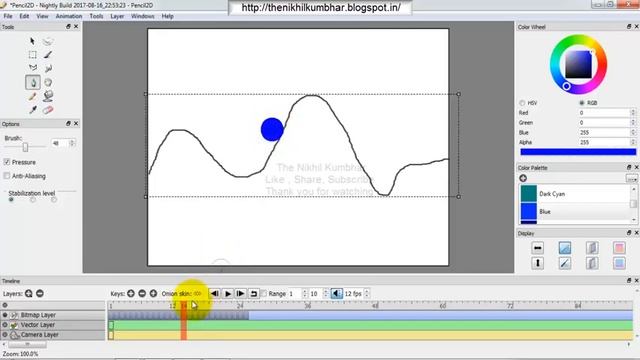Toggle thin lines display icon
Image resolution: width=640 pixels, height=360 pixels.
tap(565, 248)
